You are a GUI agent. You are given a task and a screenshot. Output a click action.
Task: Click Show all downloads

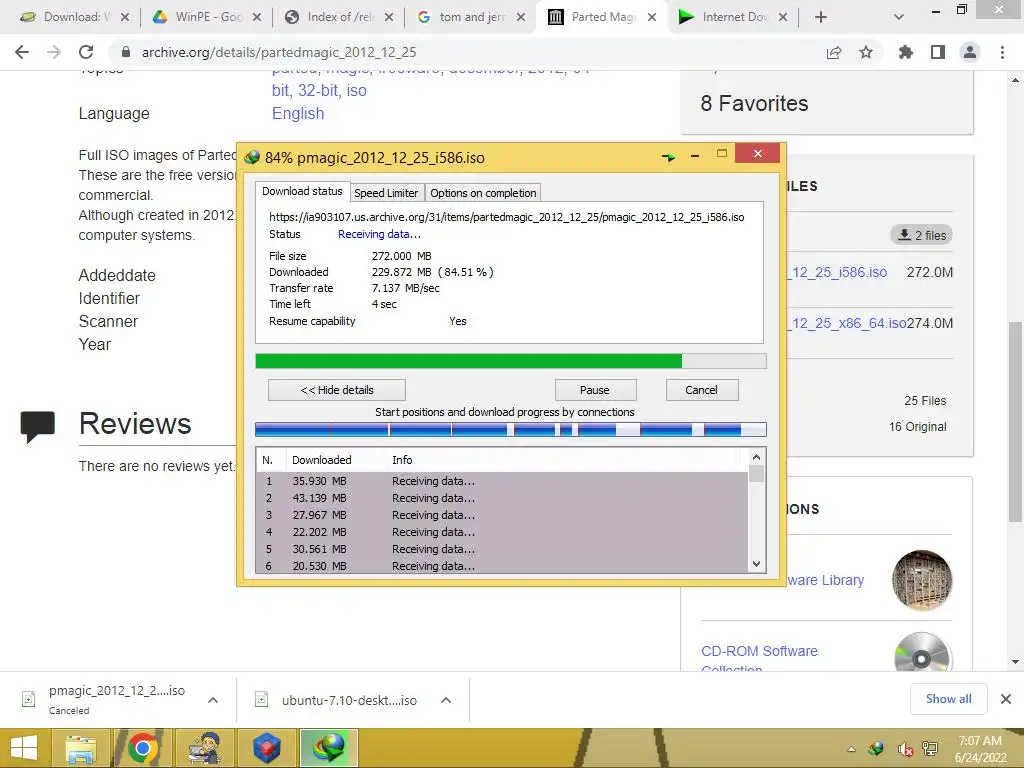tap(948, 699)
